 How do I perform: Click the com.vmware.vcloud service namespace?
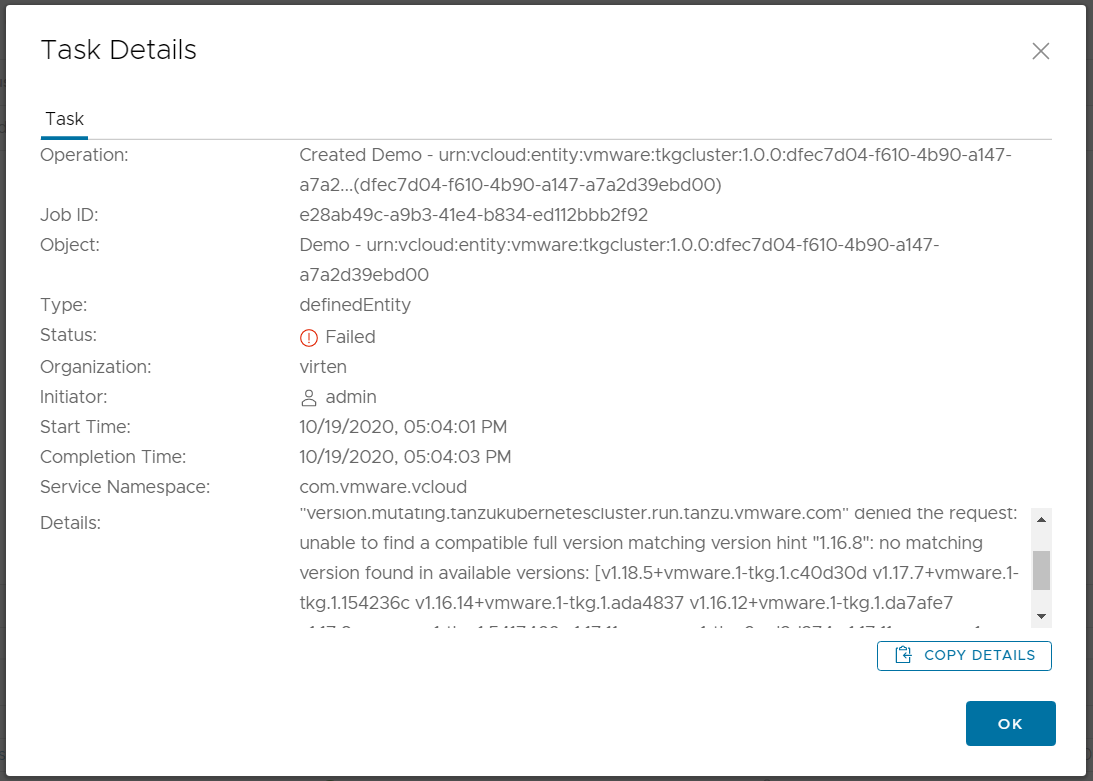pos(383,487)
